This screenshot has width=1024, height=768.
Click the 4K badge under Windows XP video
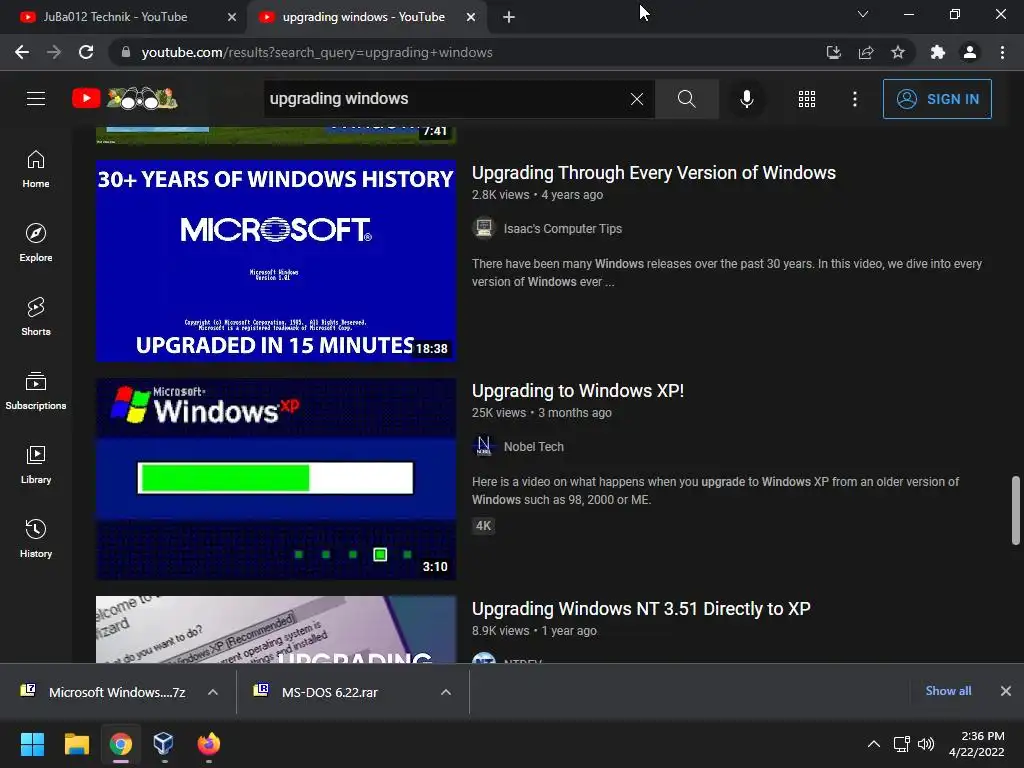click(483, 526)
